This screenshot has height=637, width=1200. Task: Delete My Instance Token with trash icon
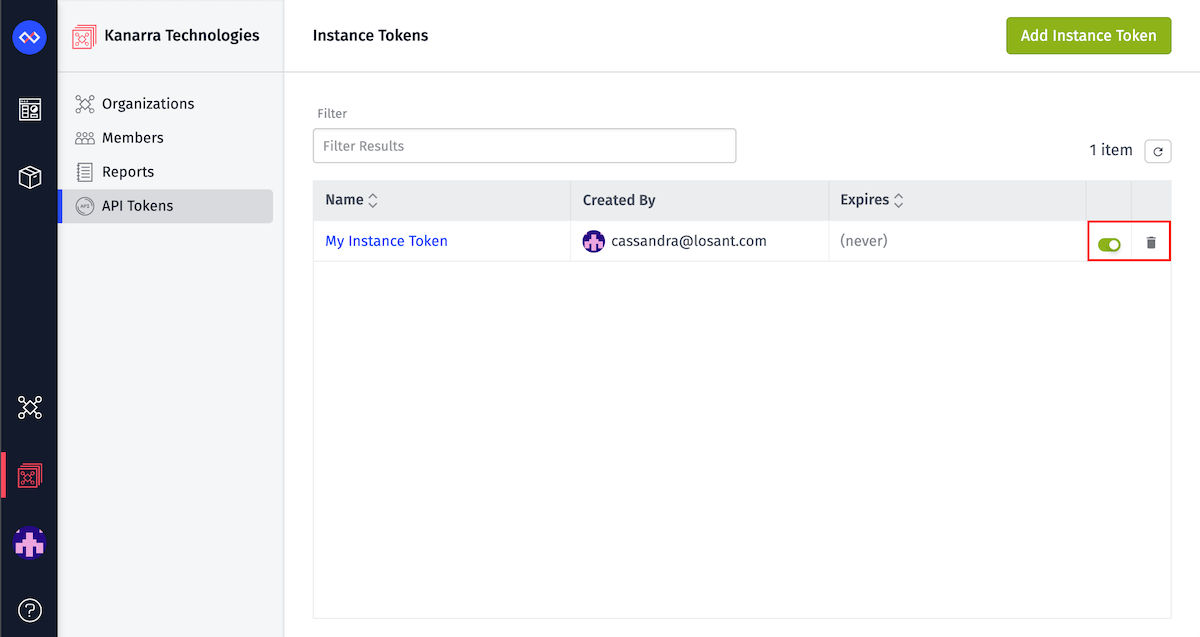tap(1151, 242)
